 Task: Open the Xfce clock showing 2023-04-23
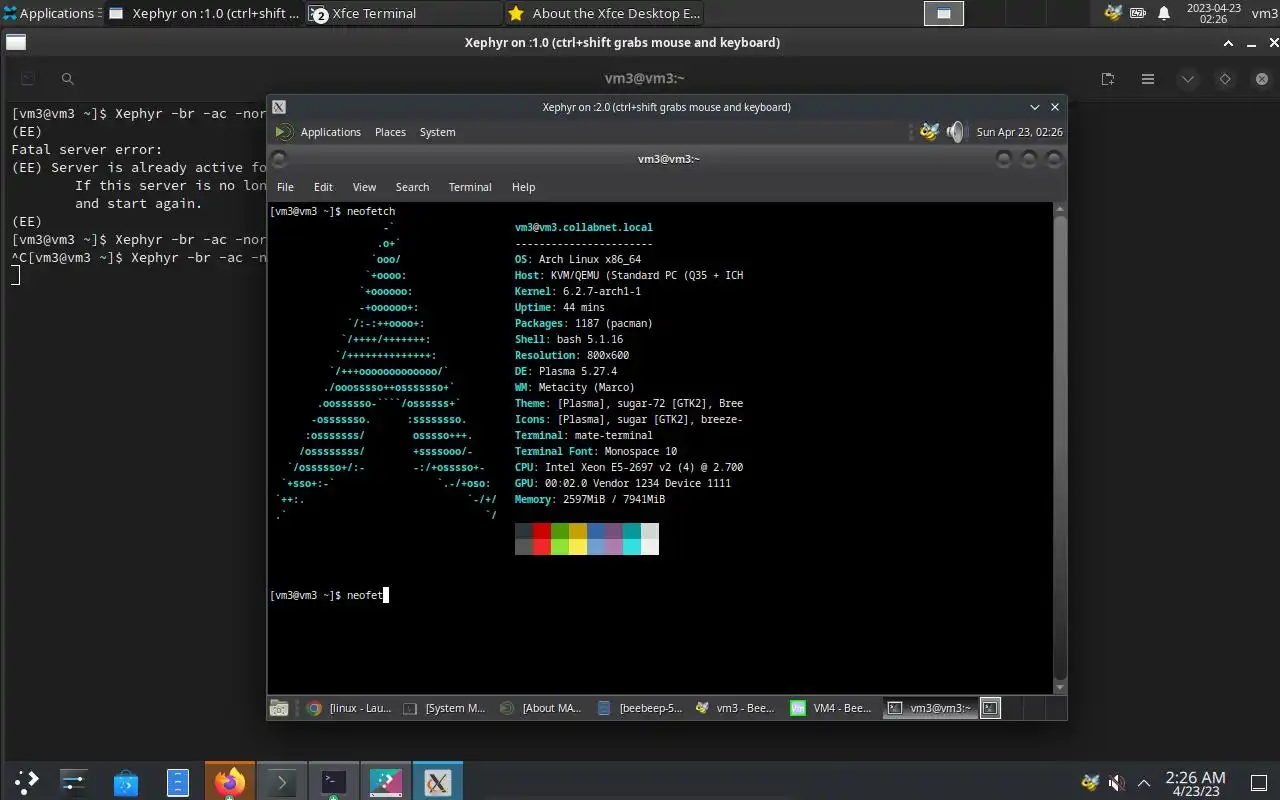1212,13
